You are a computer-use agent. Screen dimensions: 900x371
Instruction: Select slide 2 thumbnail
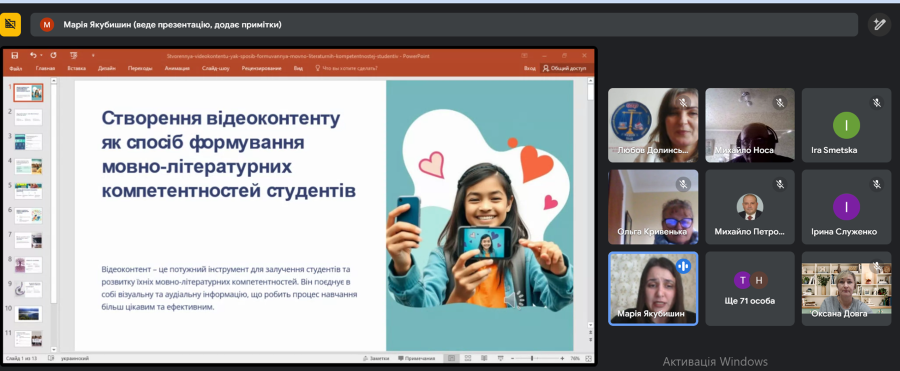[28, 117]
